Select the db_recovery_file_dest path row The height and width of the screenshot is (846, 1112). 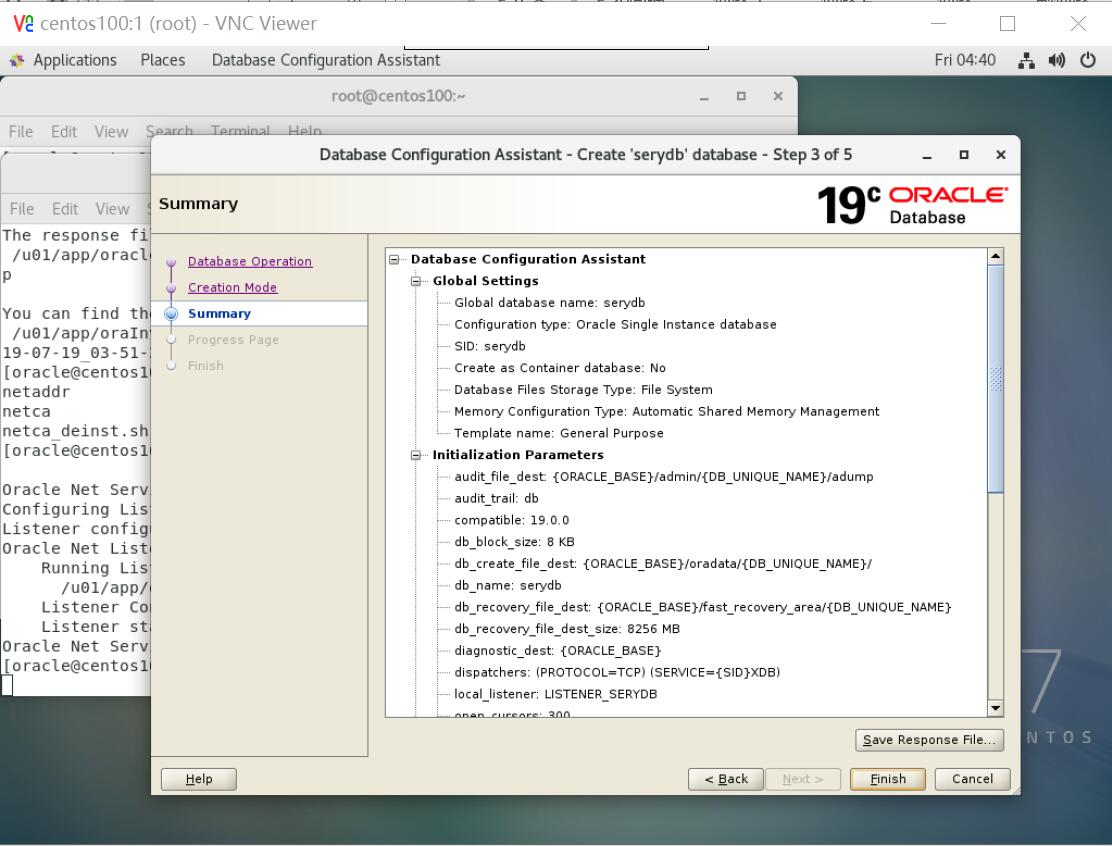[703, 608]
